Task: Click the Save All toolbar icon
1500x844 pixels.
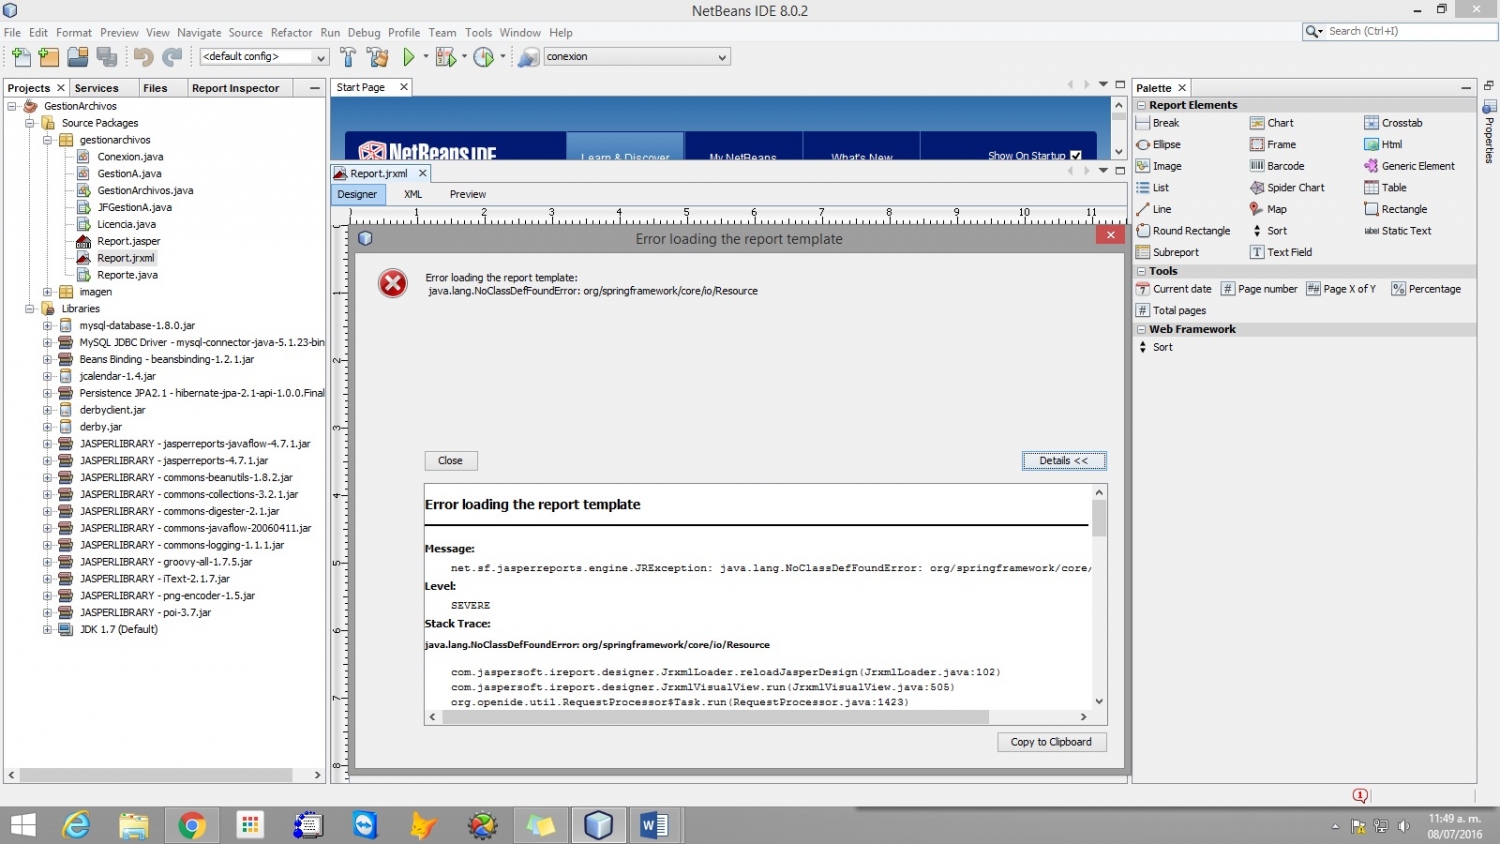Action: [x=106, y=57]
